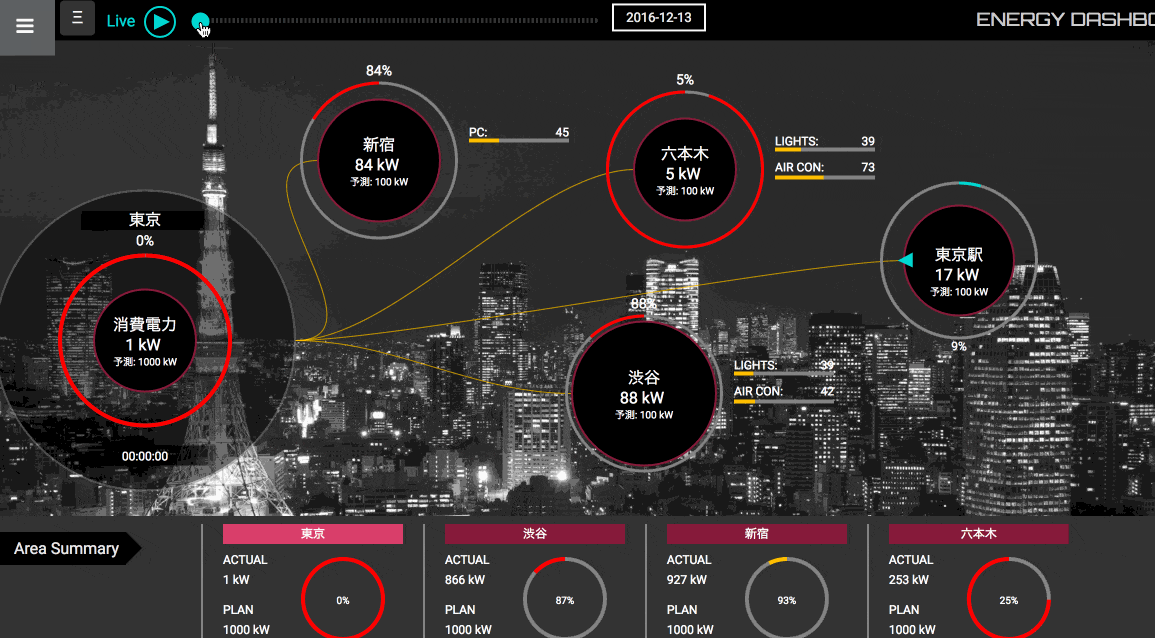Viewport: 1155px width, 638px height.
Task: Click 六本木 LIGHTS 39 bar
Action: click(x=824, y=144)
